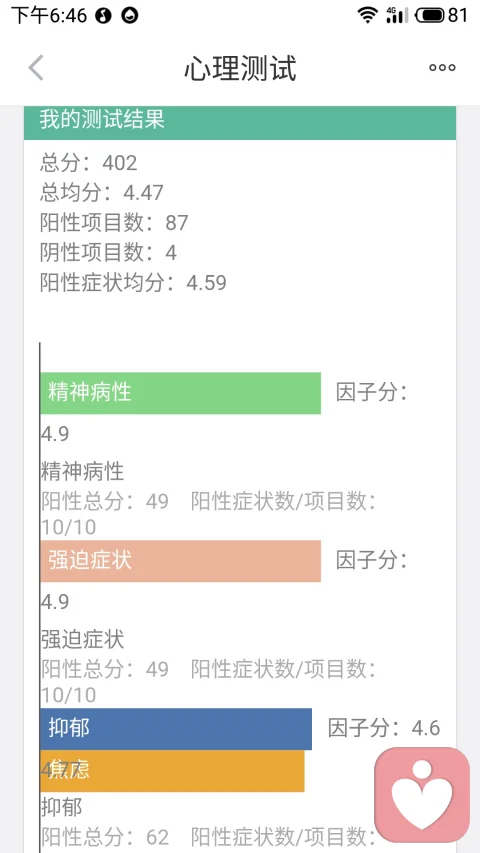Select the salmon 强迫症状 bar
The height and width of the screenshot is (853, 480).
click(x=180, y=561)
